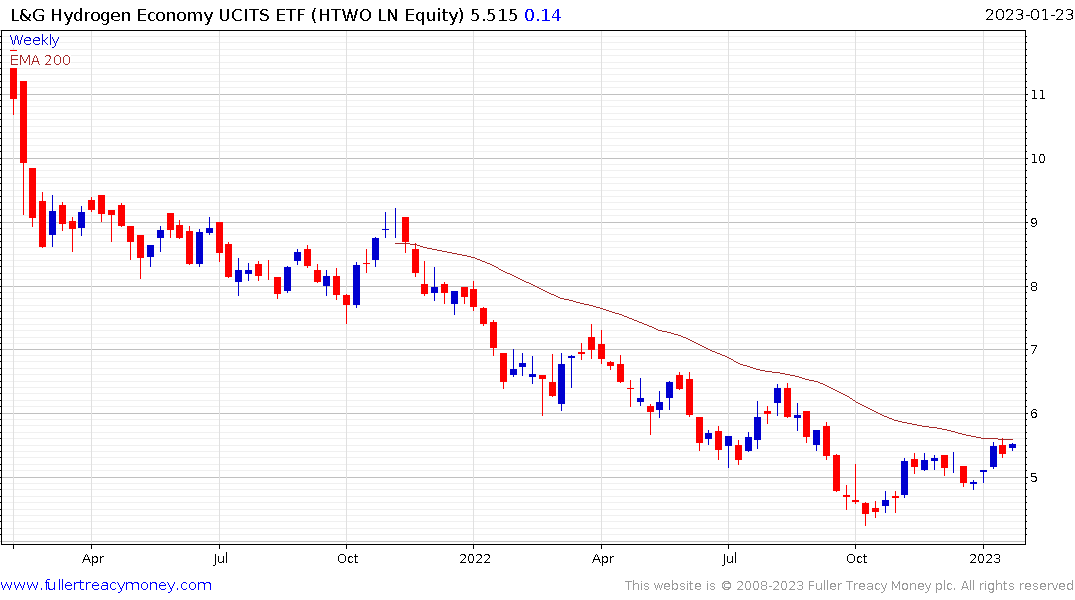Click the 9 price axis label

pos(1035,222)
